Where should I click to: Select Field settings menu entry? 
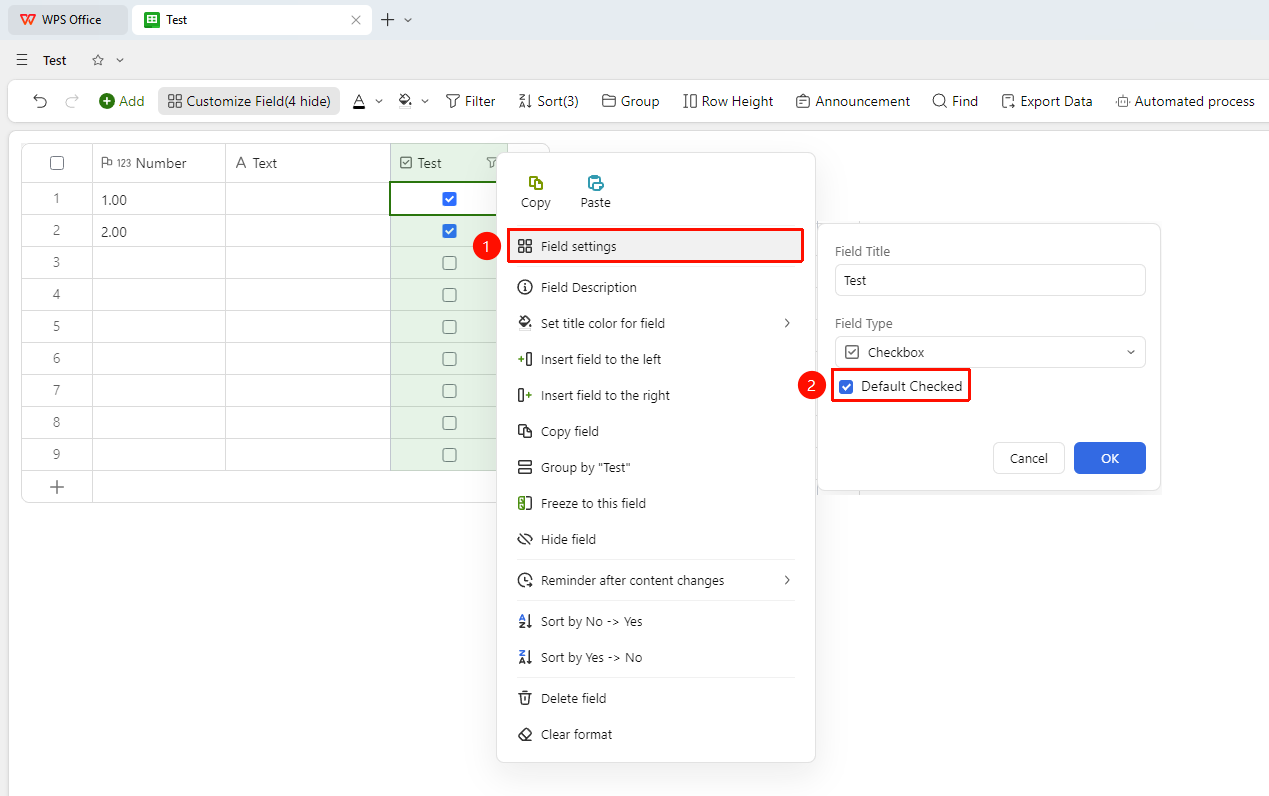click(656, 246)
